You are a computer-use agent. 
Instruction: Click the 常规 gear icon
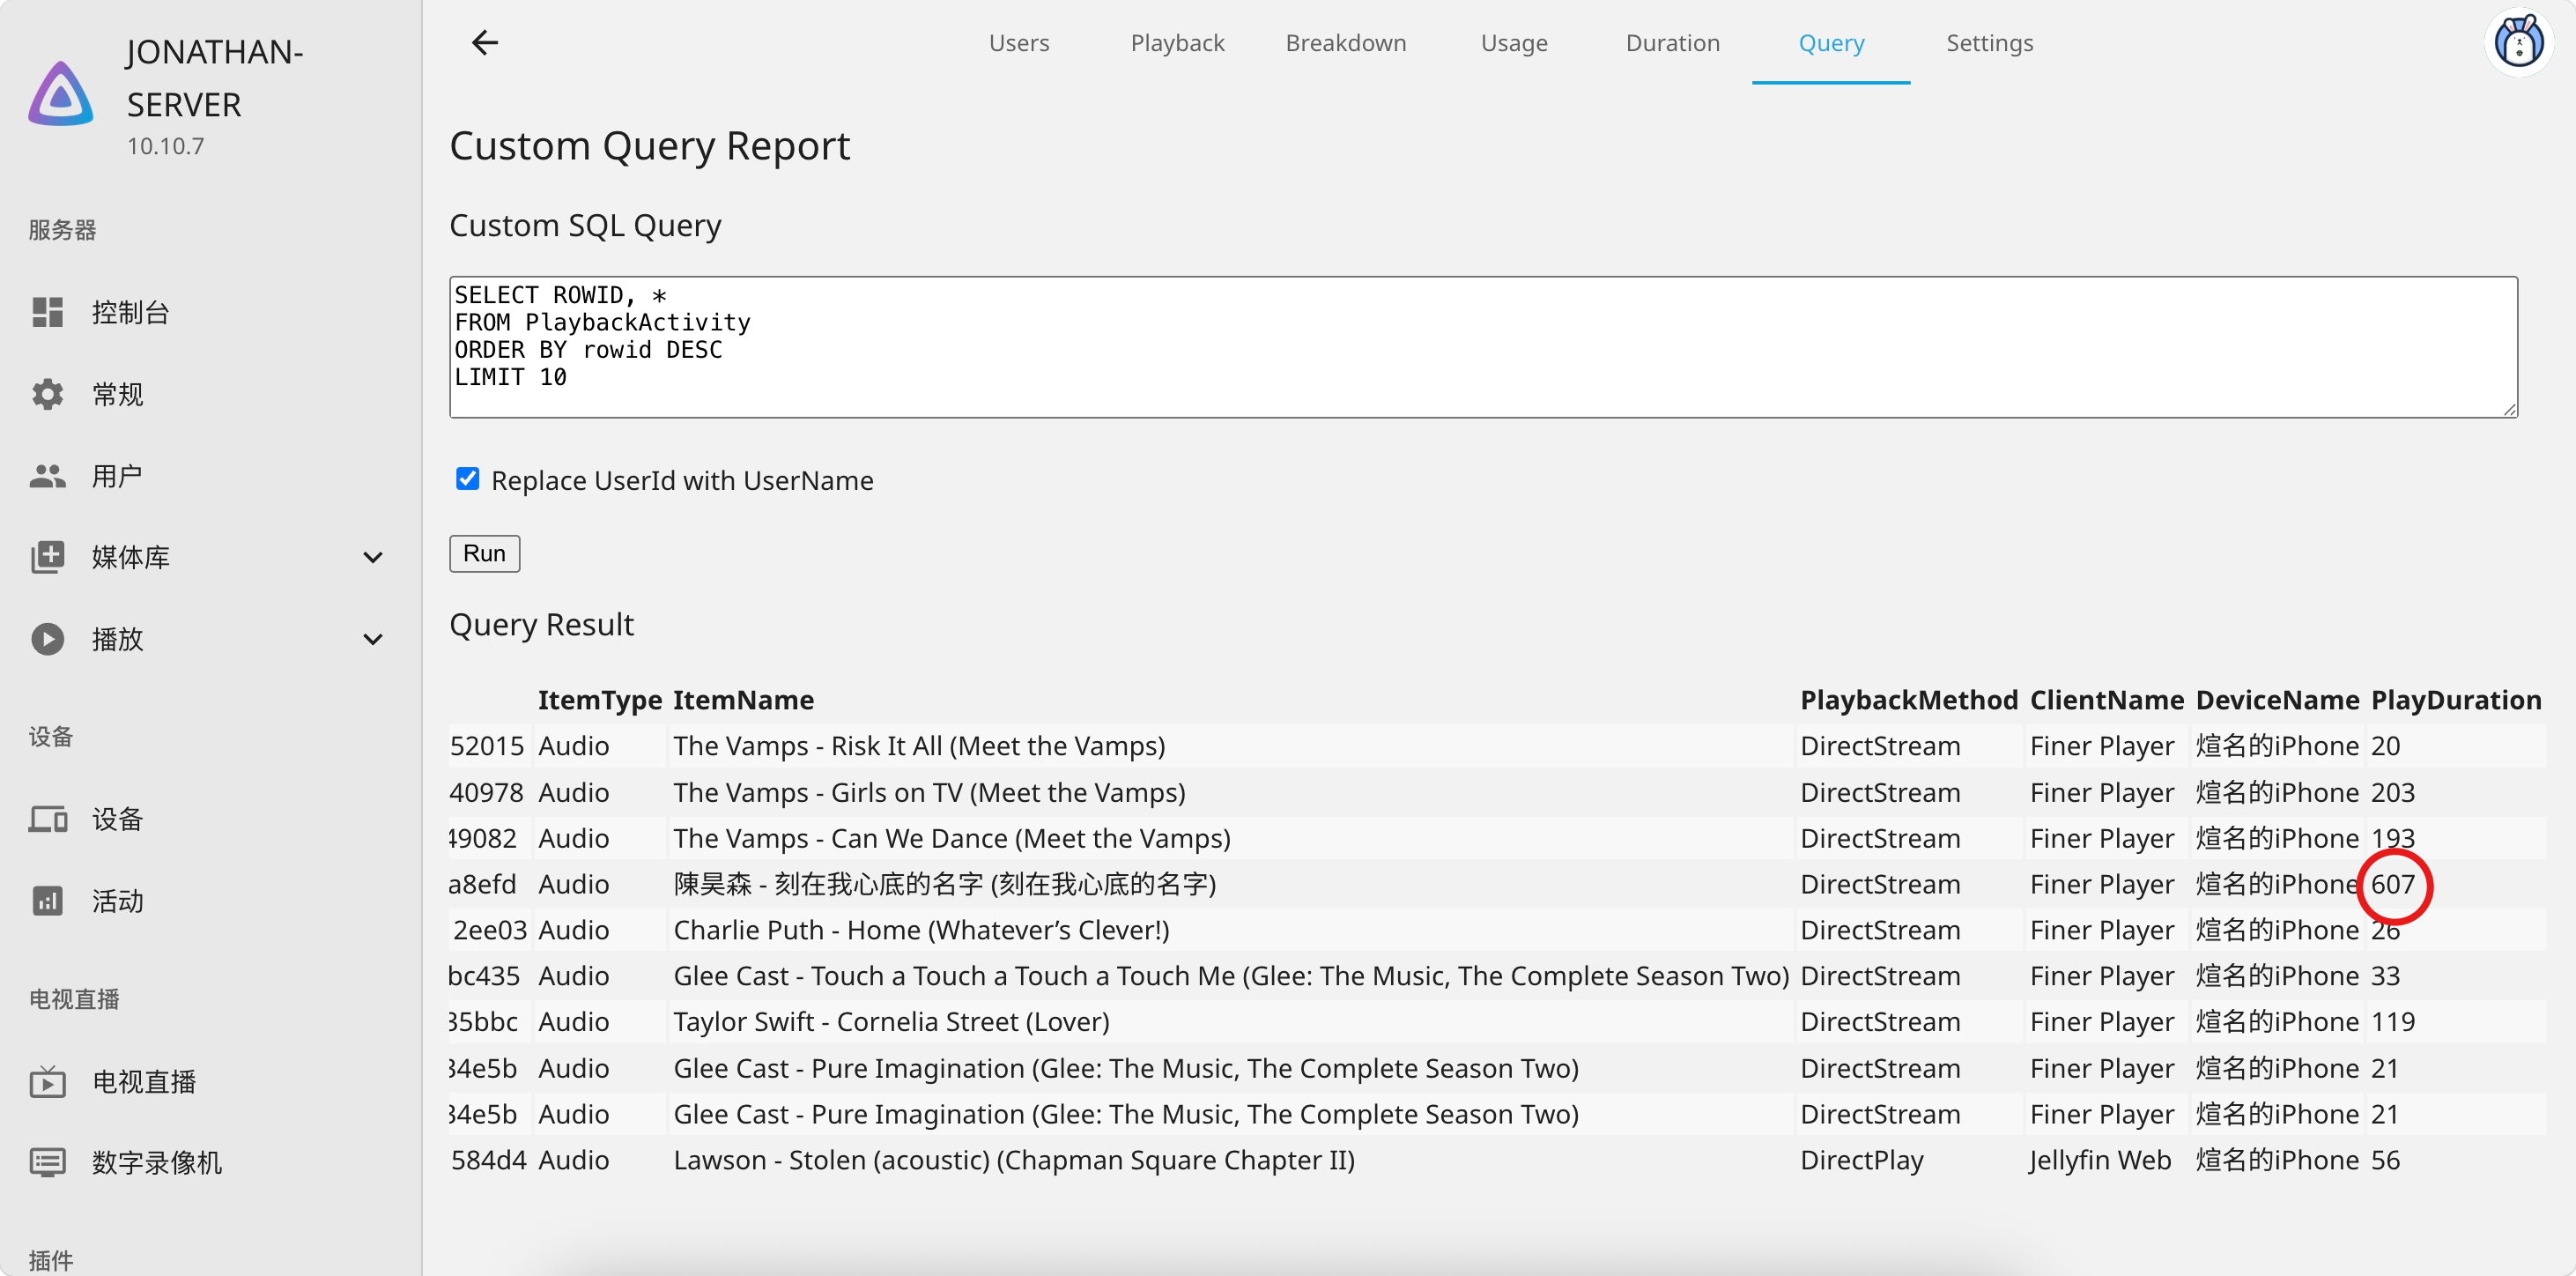pos(47,394)
